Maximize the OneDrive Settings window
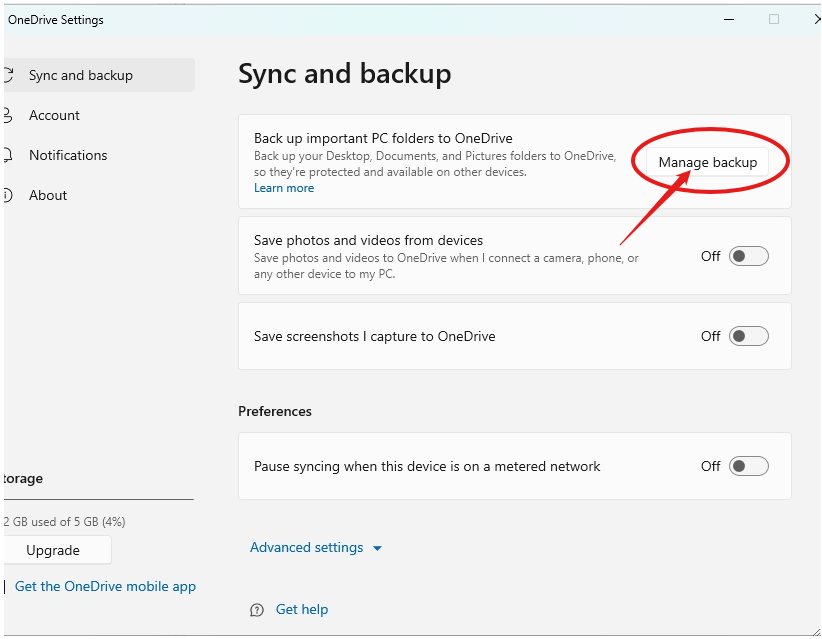Viewport: 822px width, 639px height. (x=774, y=19)
